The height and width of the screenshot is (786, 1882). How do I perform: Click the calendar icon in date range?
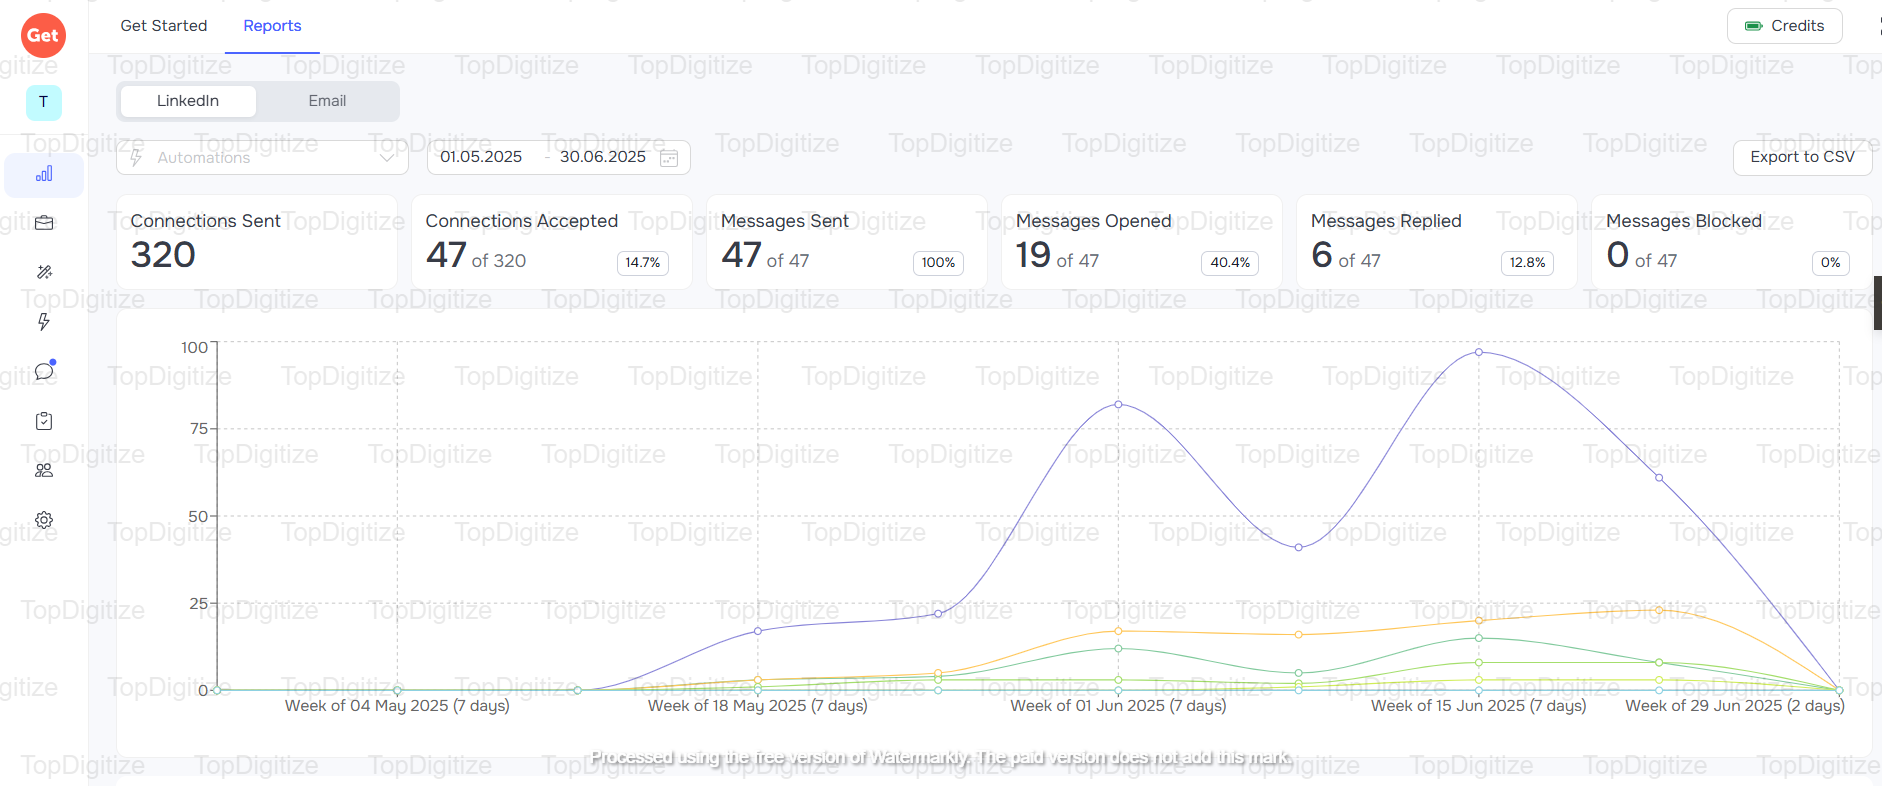[x=670, y=158]
